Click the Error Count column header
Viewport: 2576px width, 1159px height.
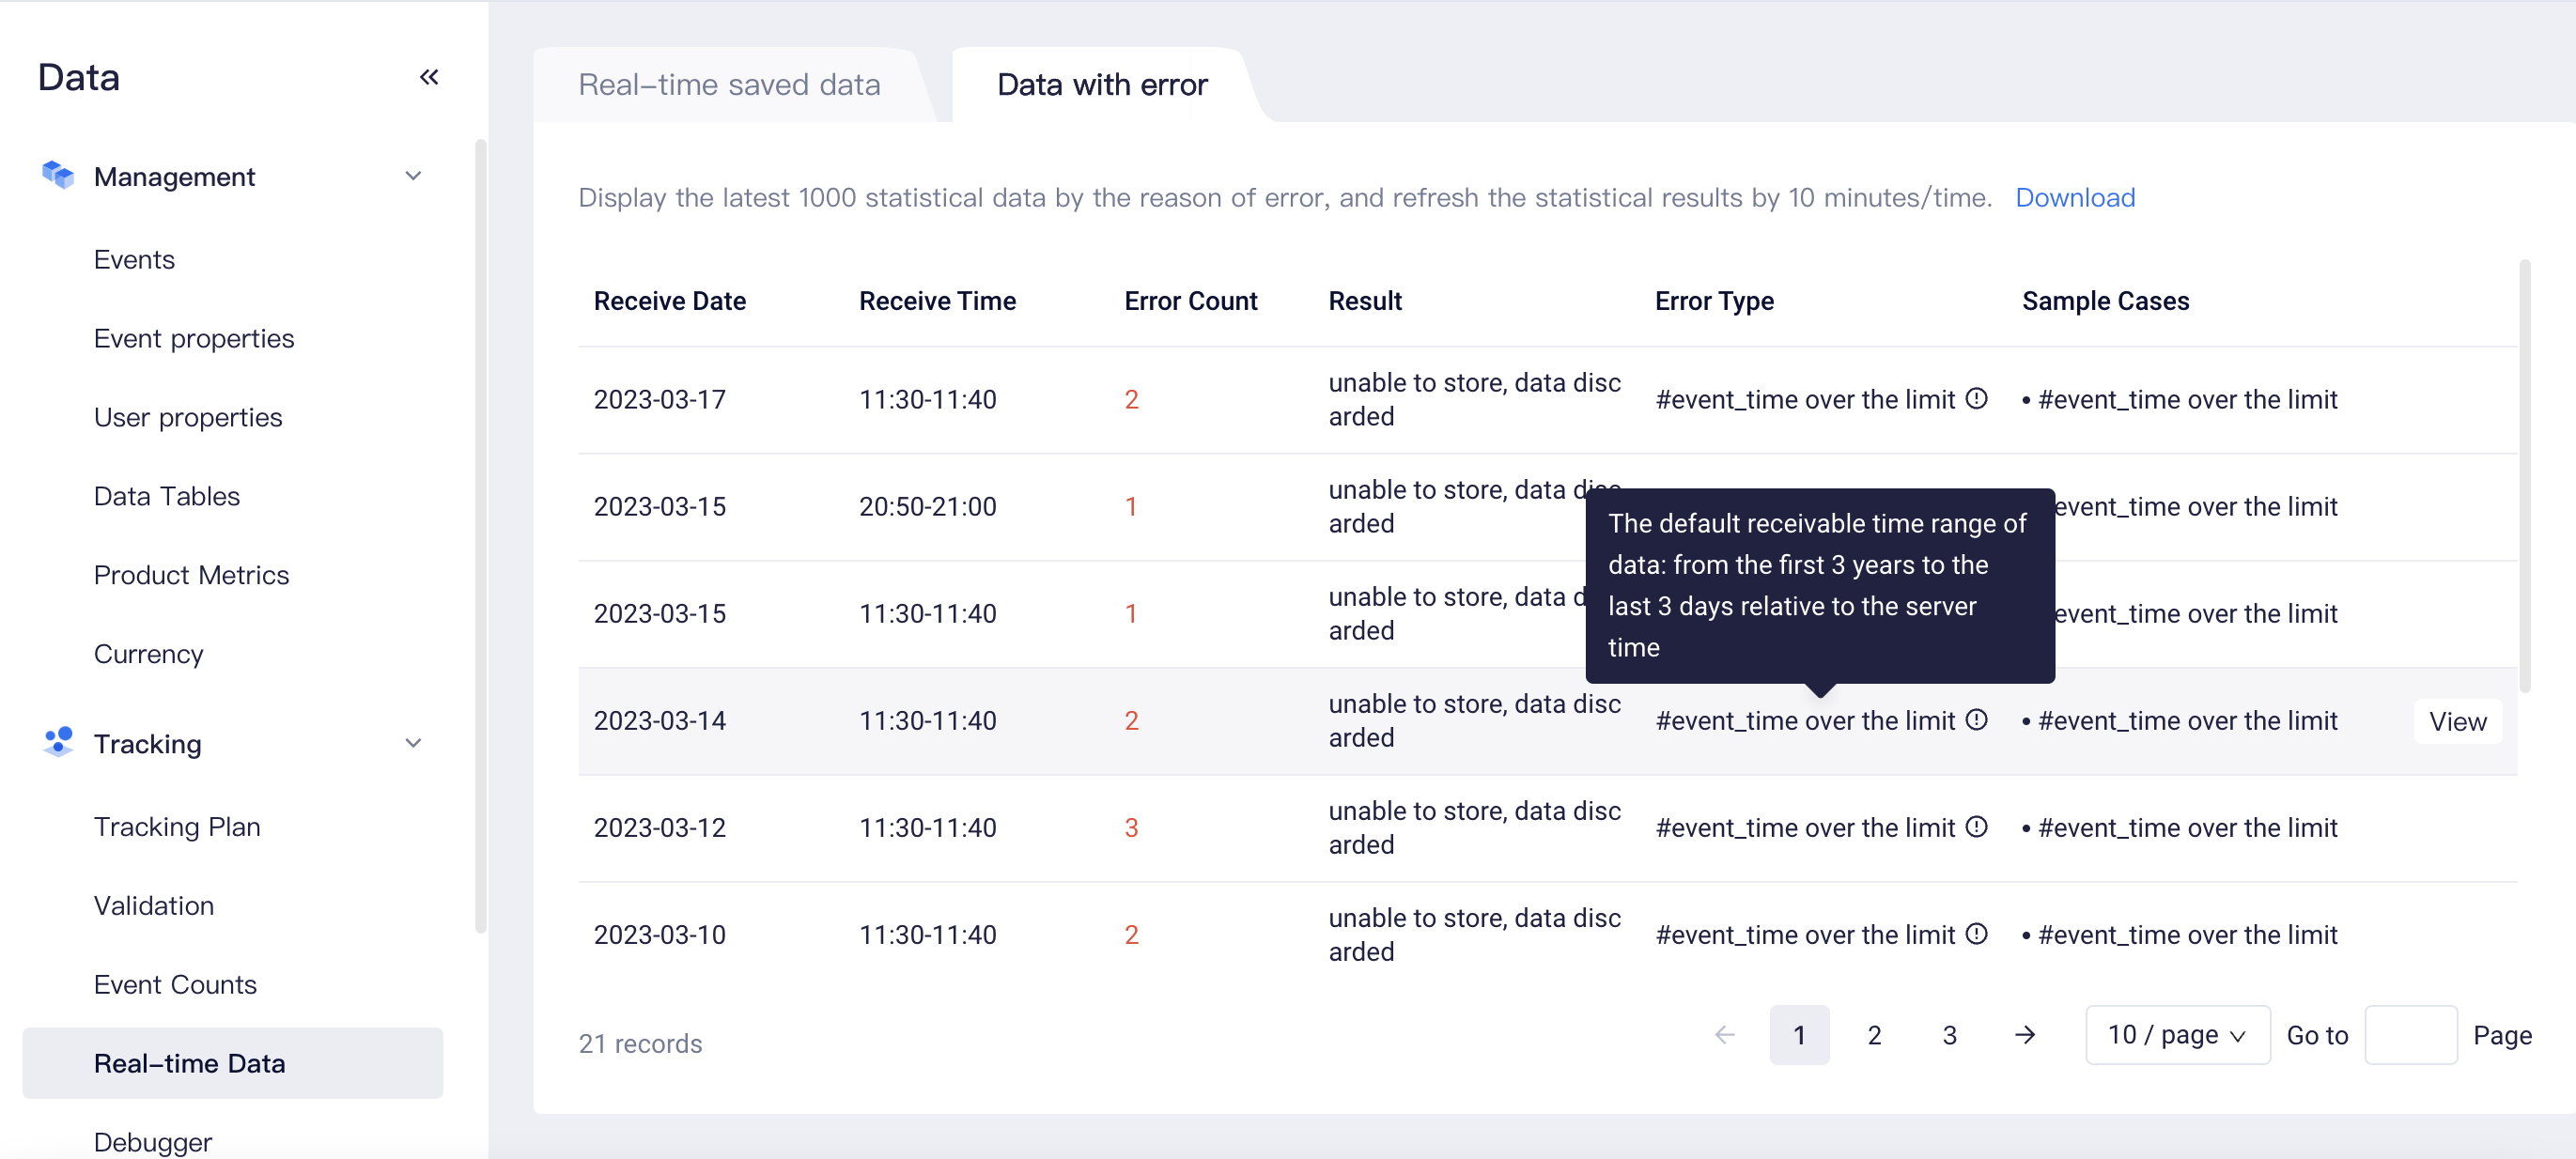point(1190,301)
